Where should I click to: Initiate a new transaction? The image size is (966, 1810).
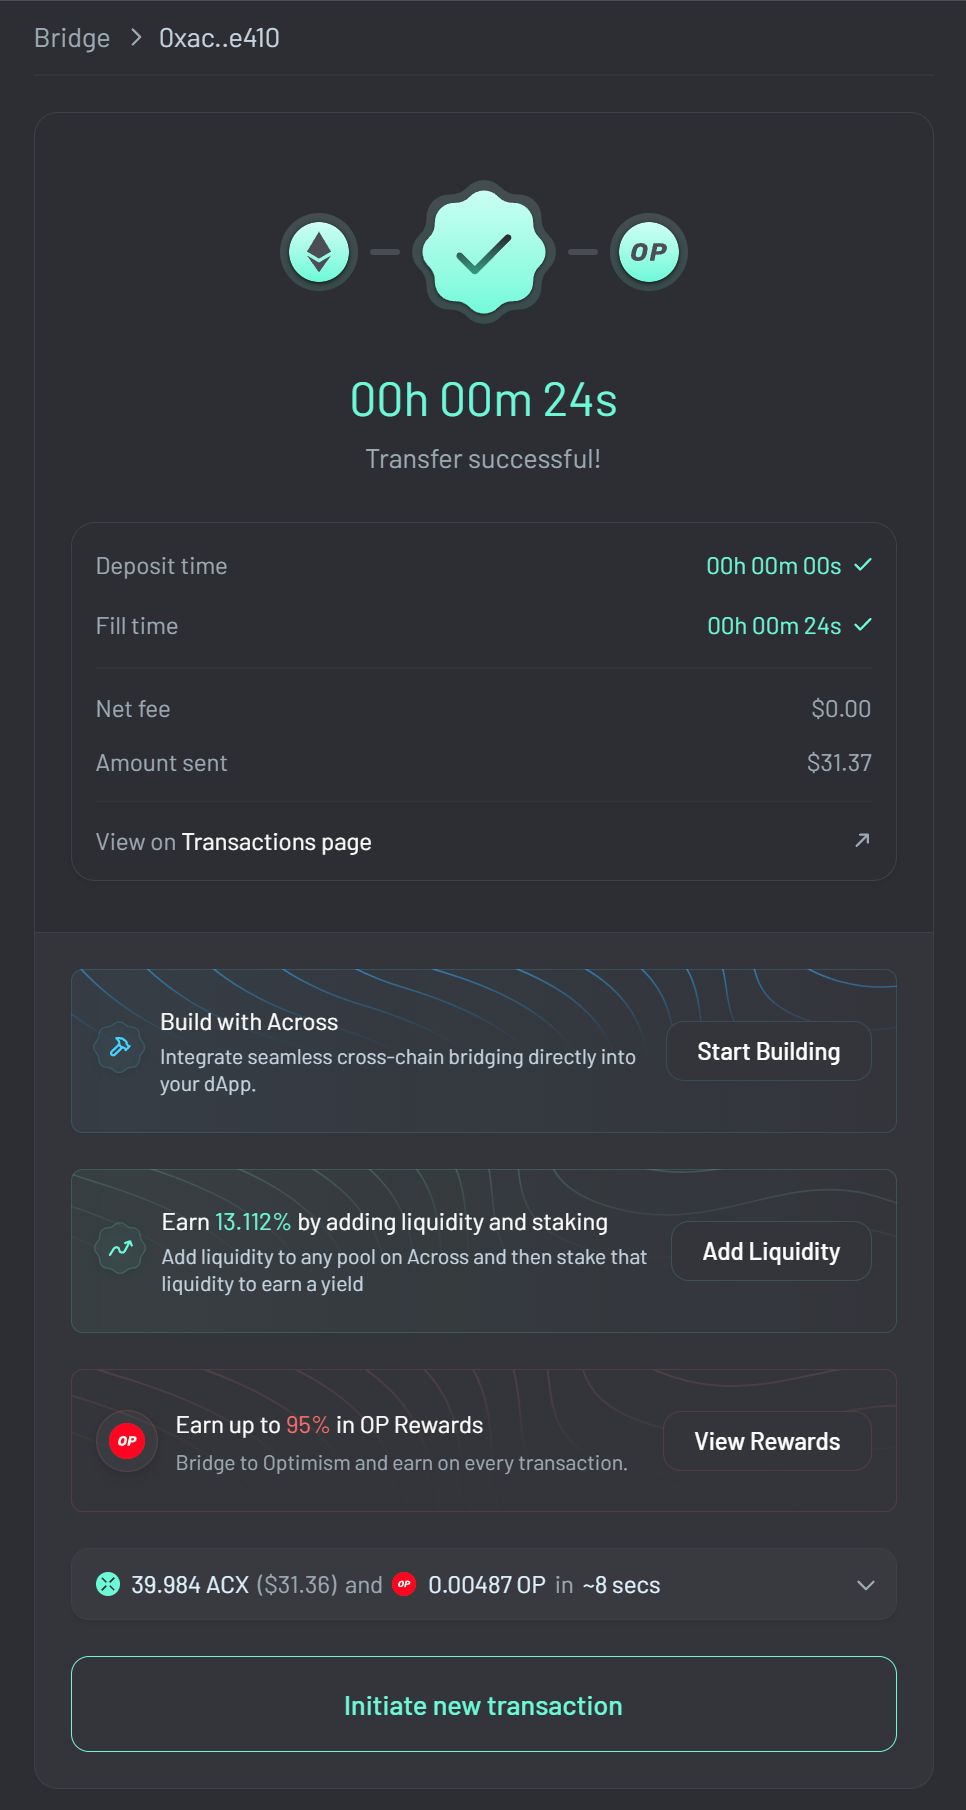pos(483,1704)
